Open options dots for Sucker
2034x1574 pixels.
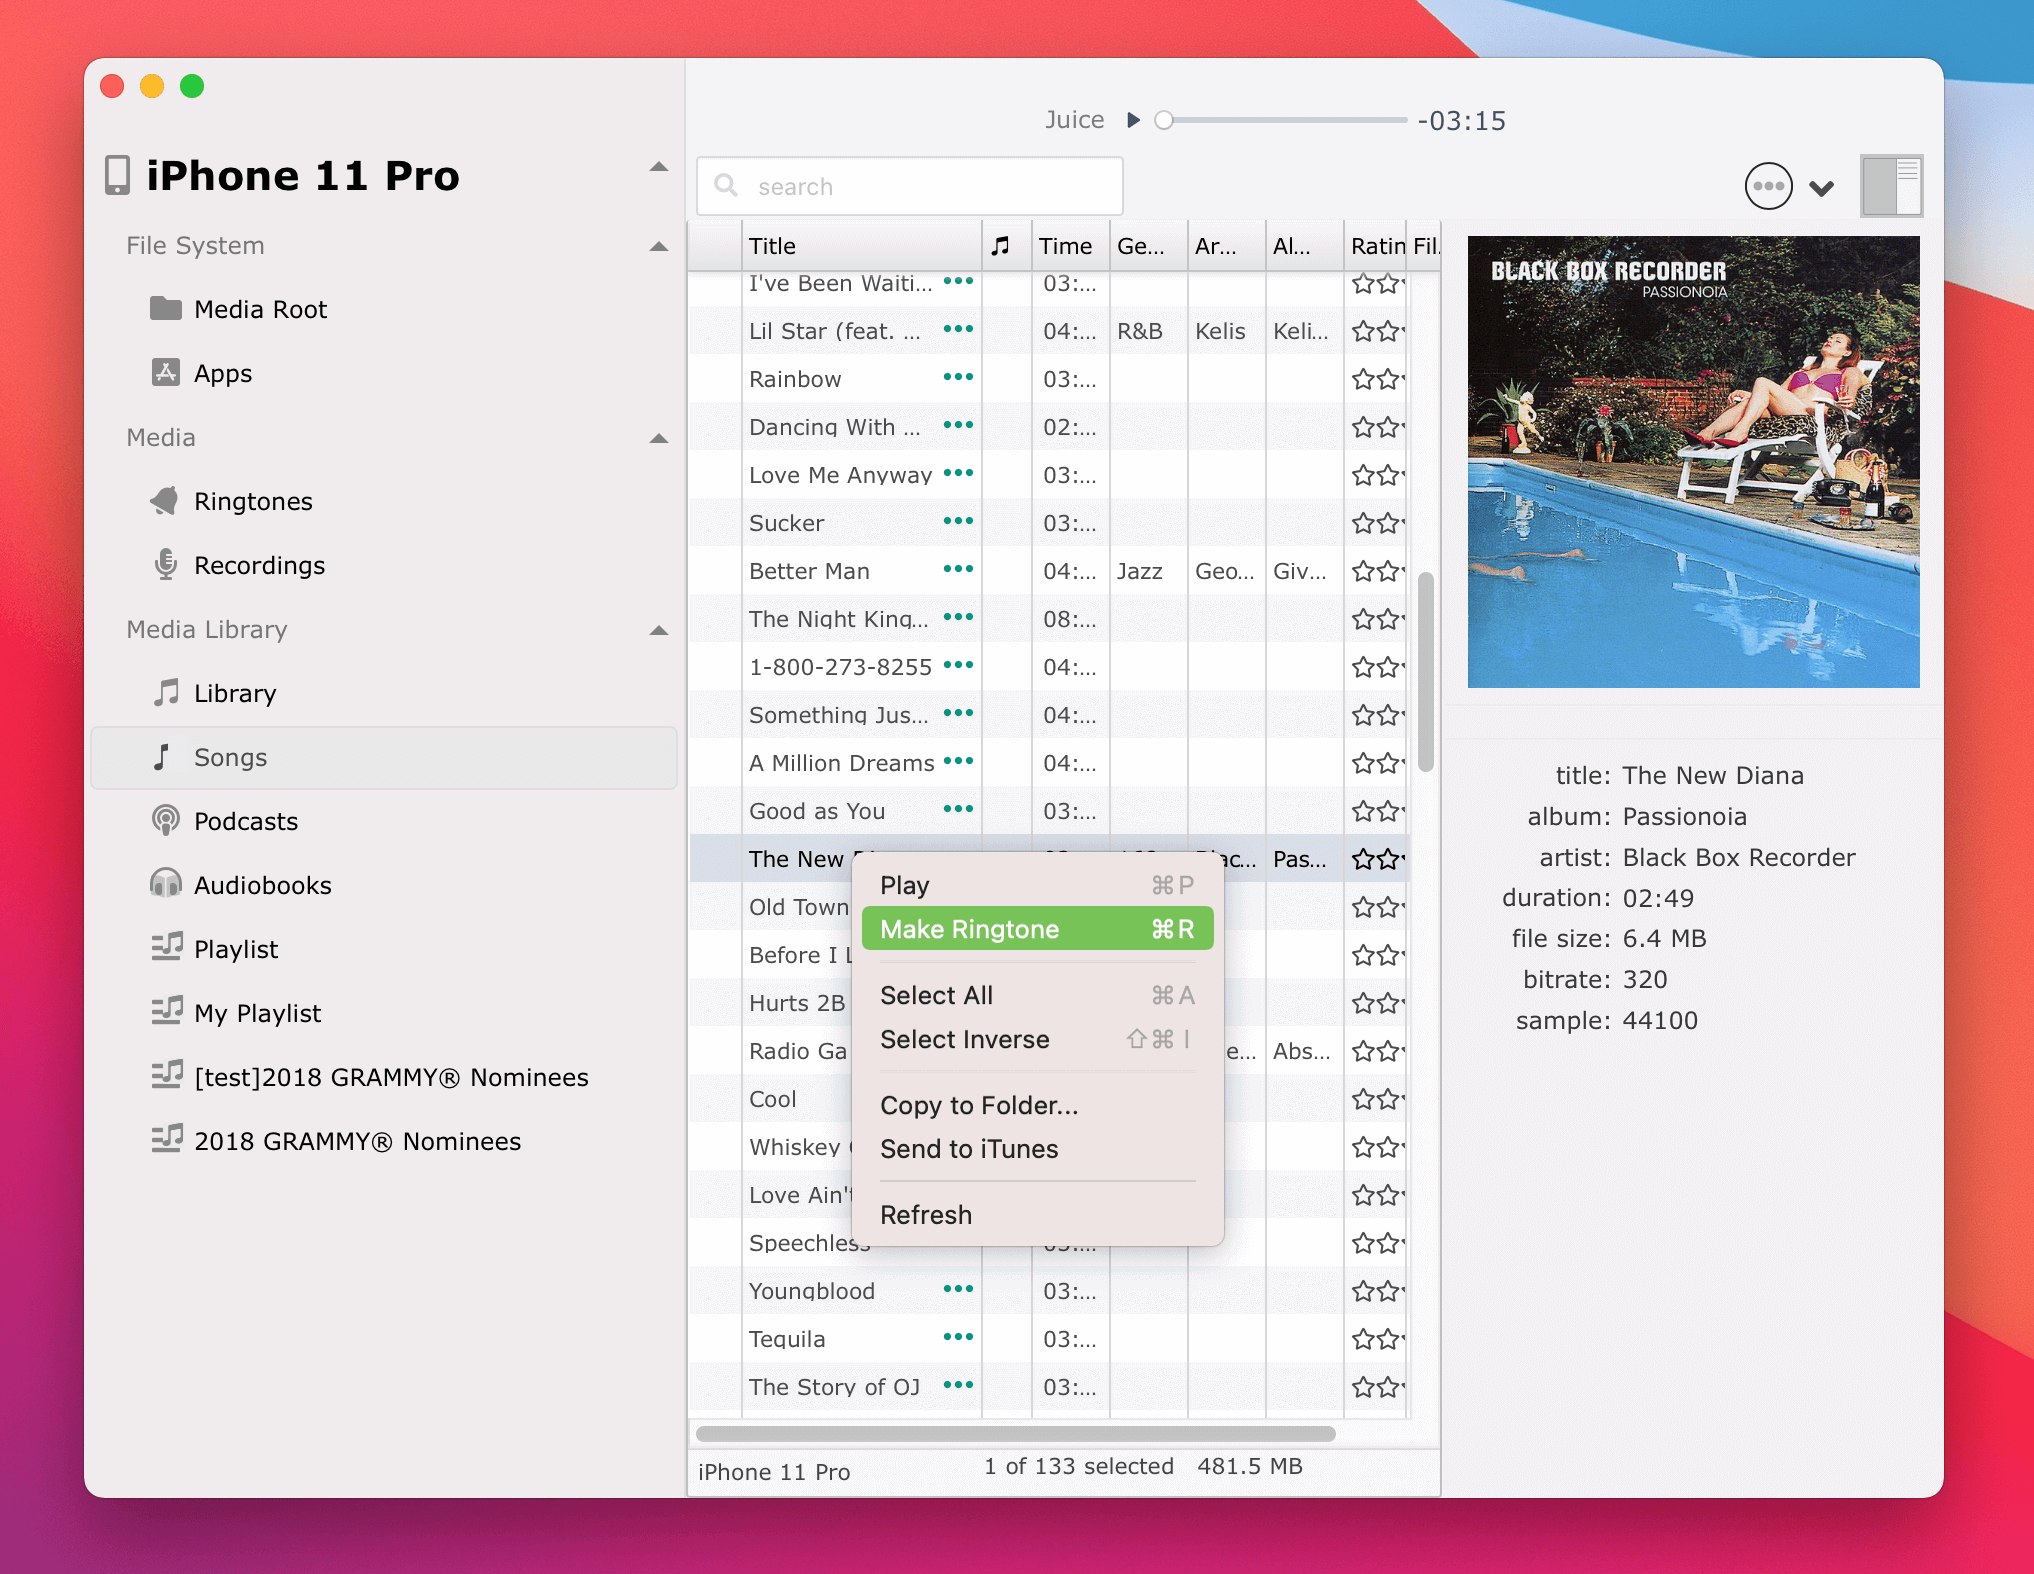(x=958, y=521)
